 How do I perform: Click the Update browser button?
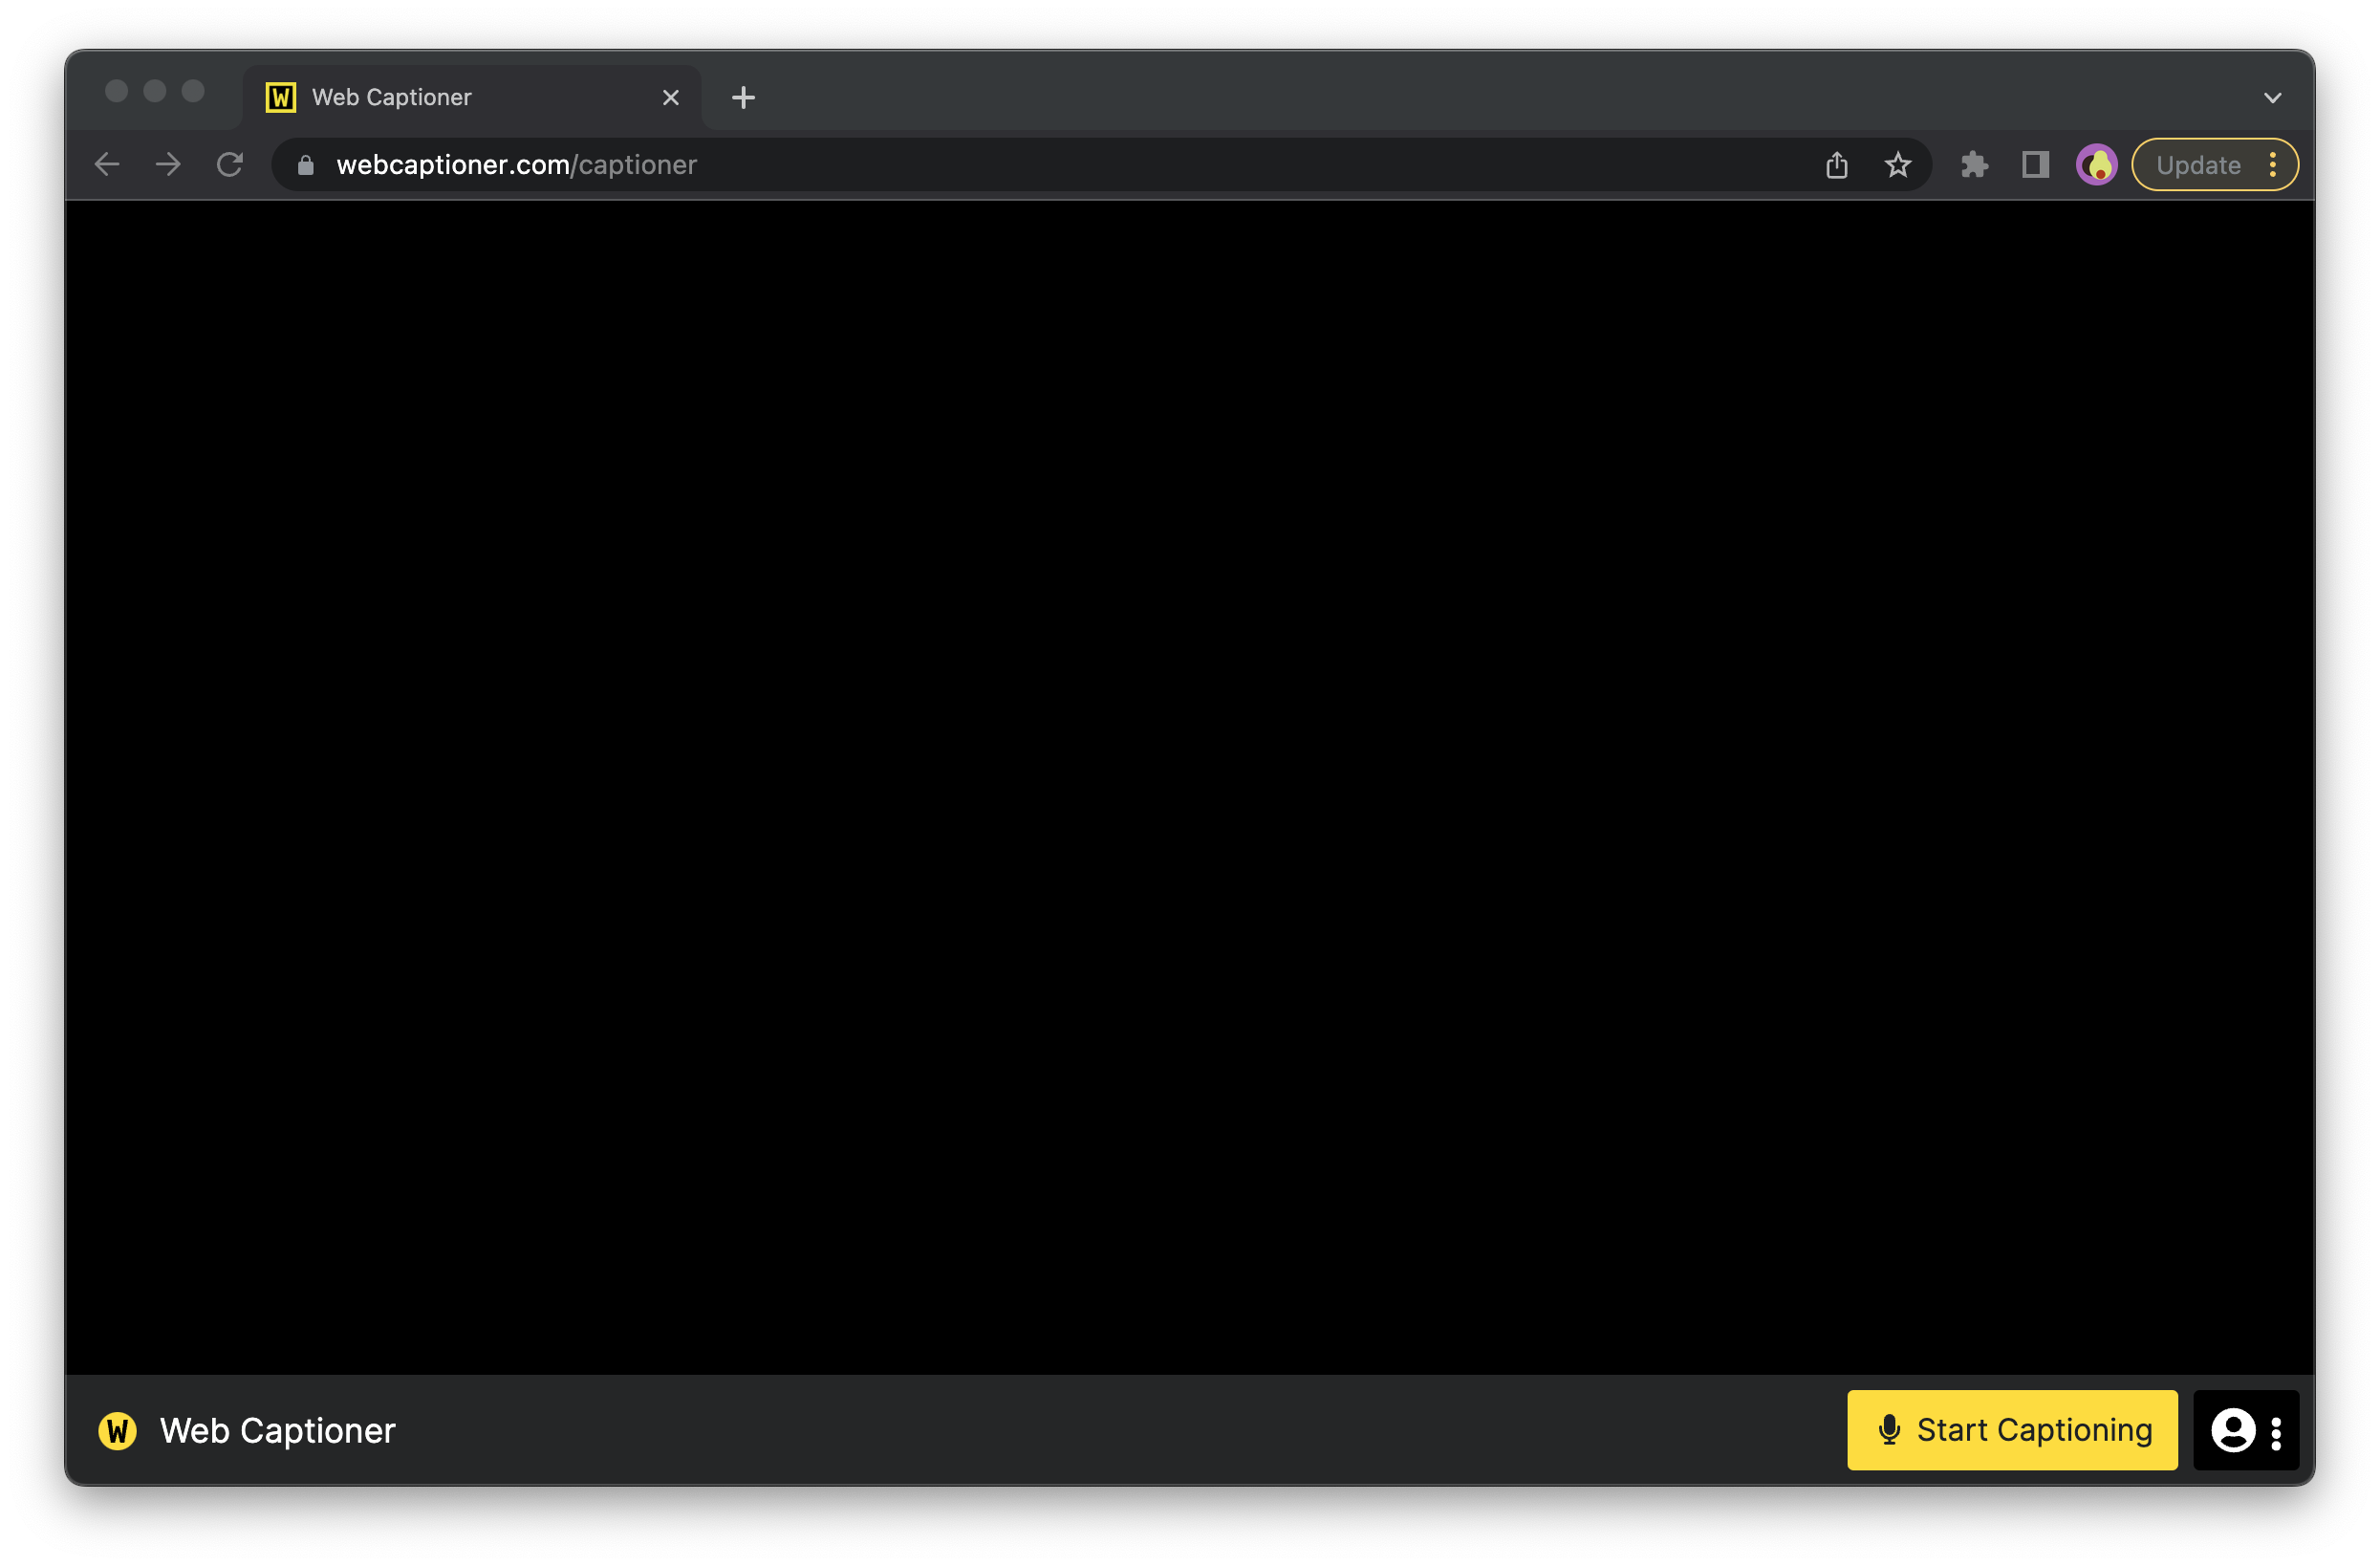[2214, 164]
